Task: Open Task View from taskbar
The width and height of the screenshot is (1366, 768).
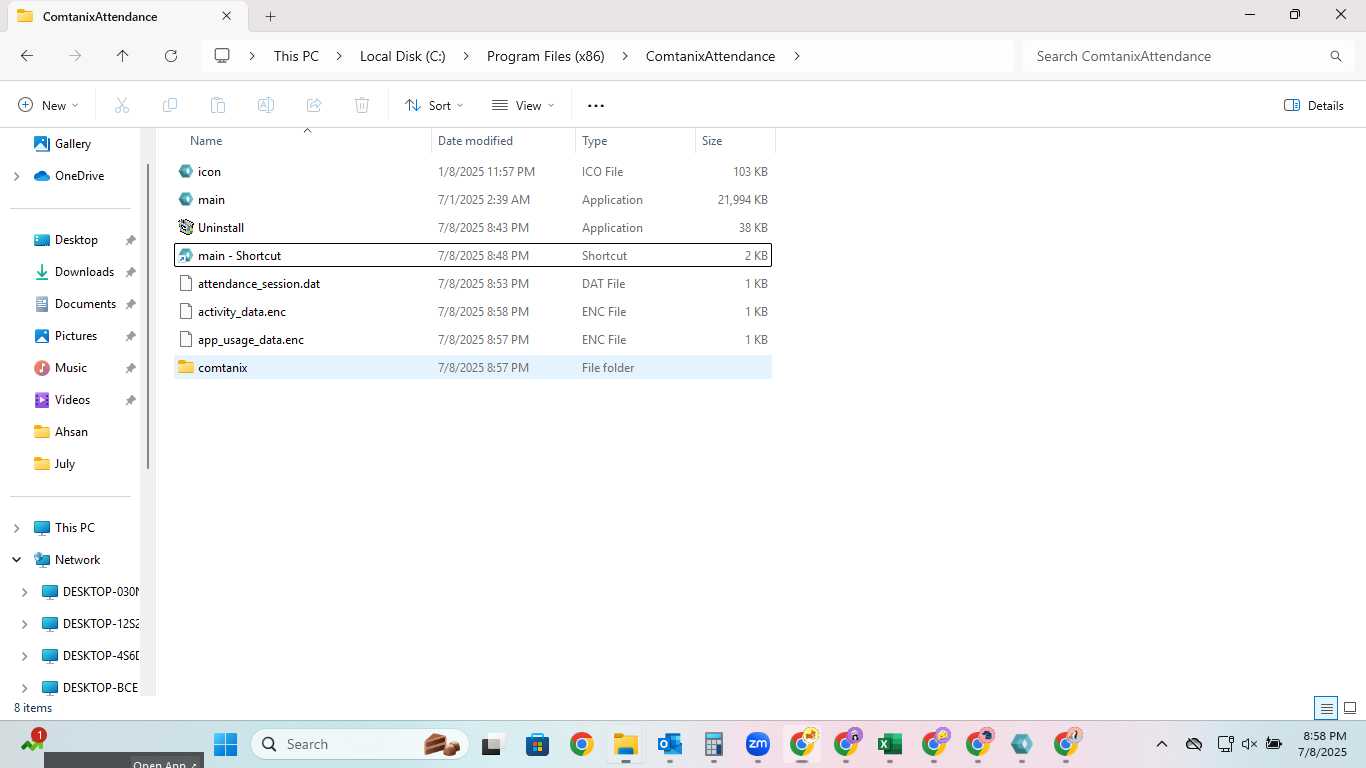Action: (492, 744)
